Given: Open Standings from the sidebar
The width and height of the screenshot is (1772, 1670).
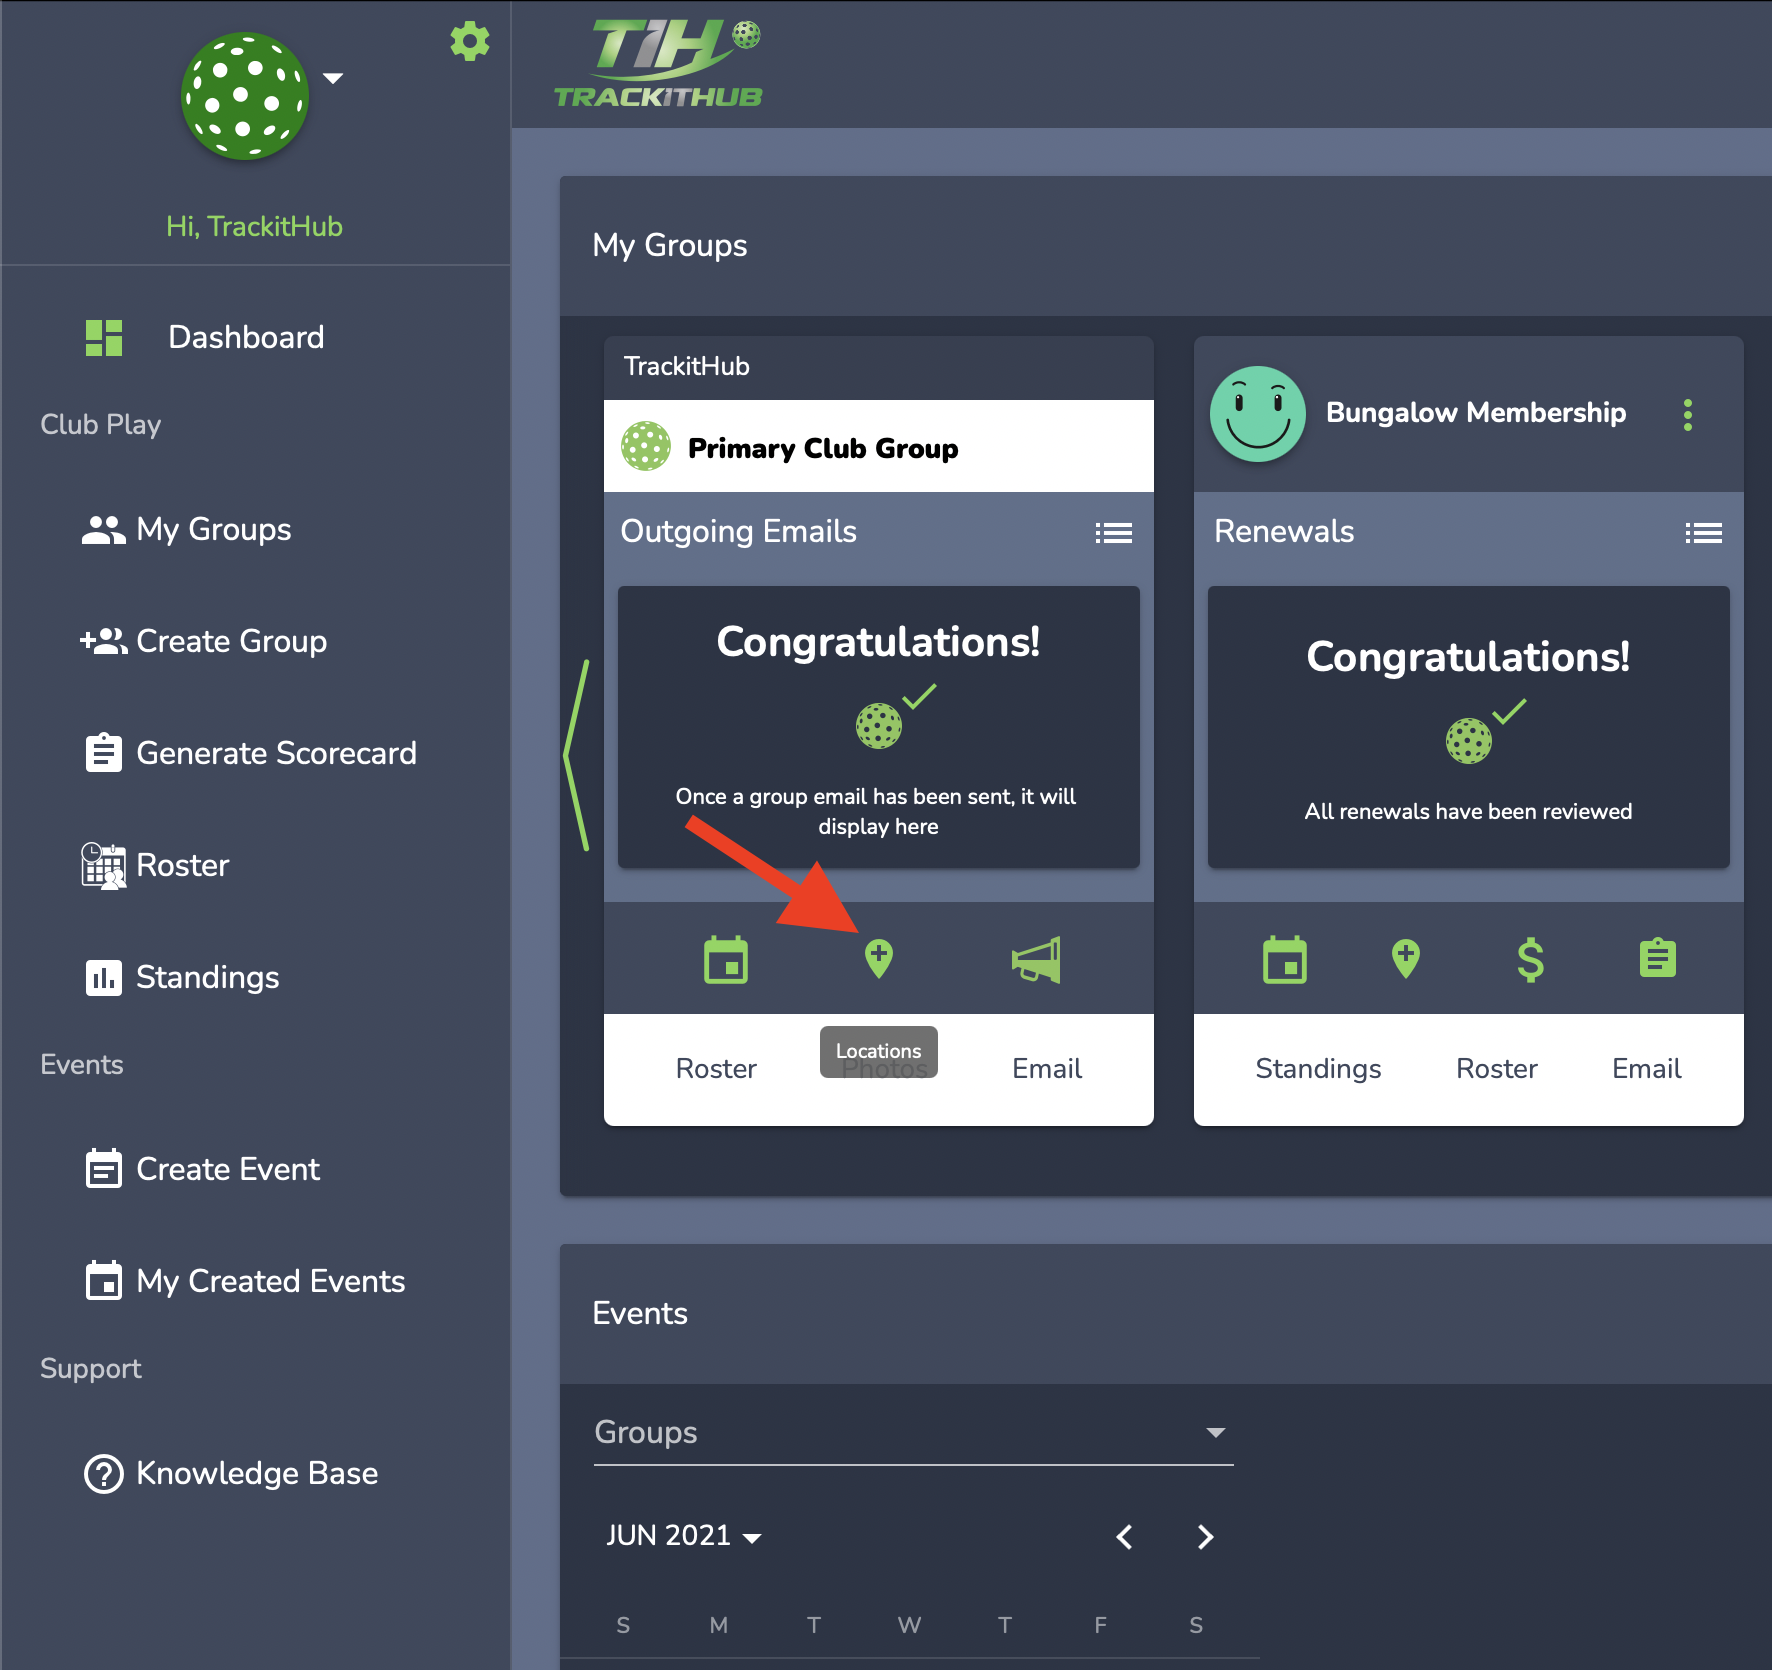Looking at the screenshot, I should pyautogui.click(x=208, y=977).
